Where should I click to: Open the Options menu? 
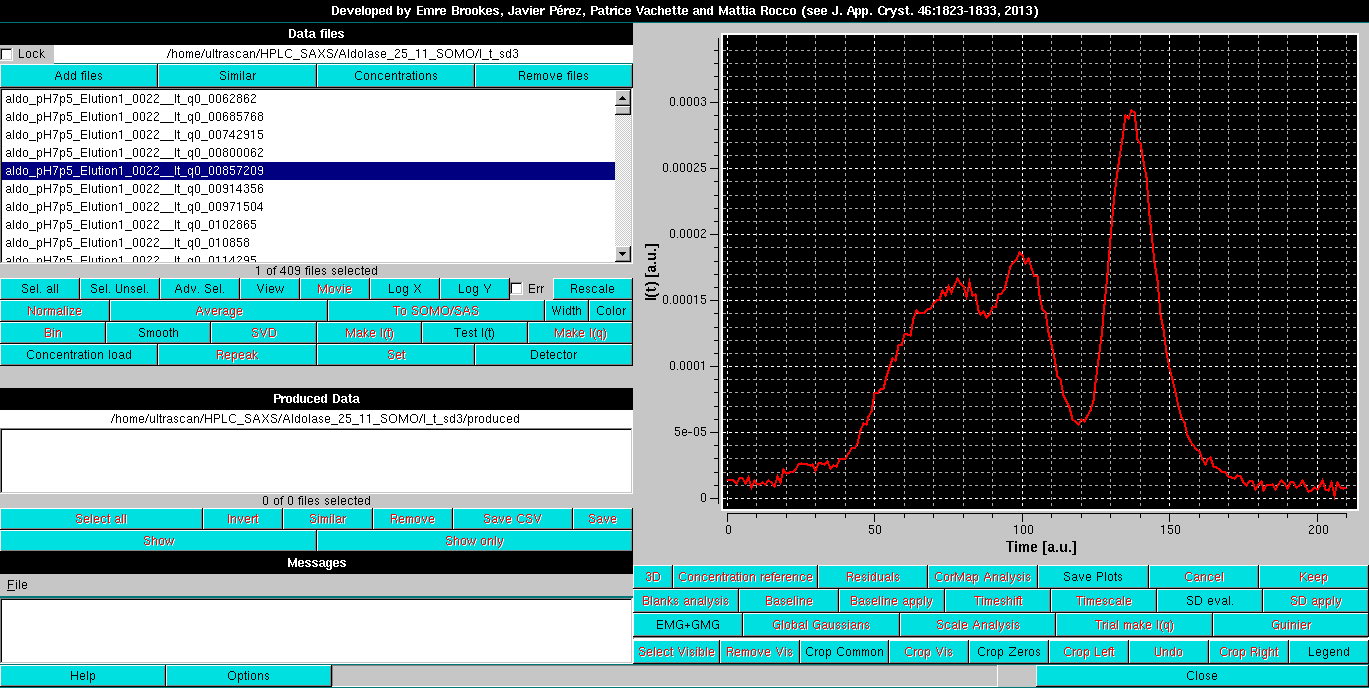(x=247, y=675)
